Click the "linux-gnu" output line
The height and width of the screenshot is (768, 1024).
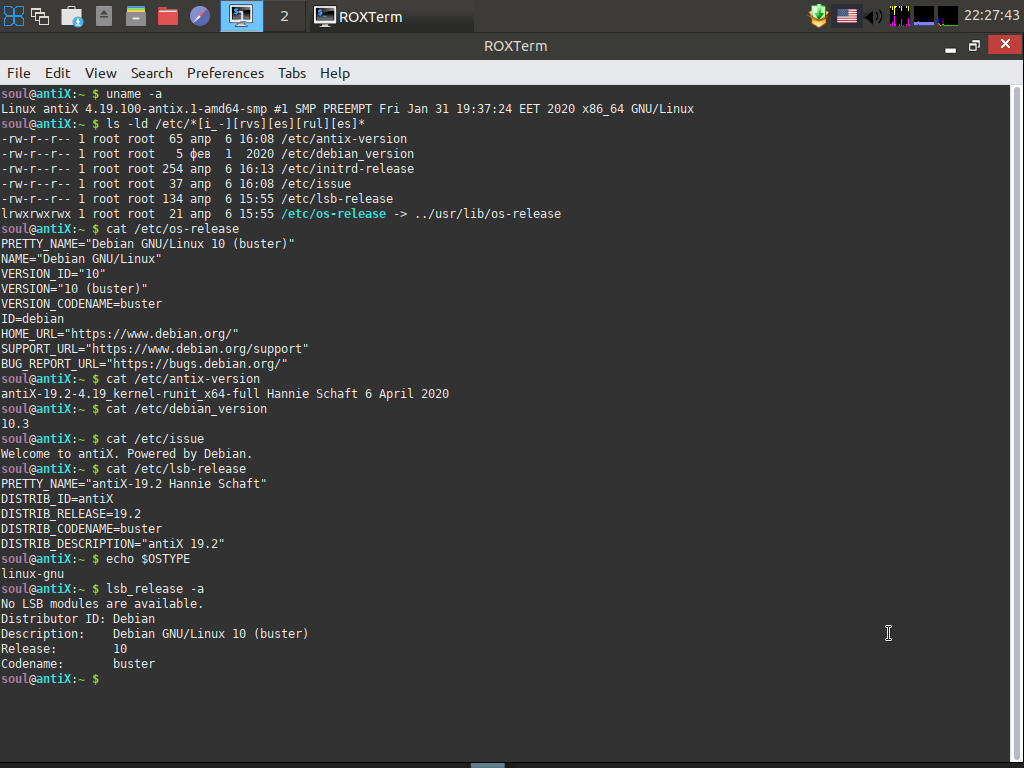(33, 575)
